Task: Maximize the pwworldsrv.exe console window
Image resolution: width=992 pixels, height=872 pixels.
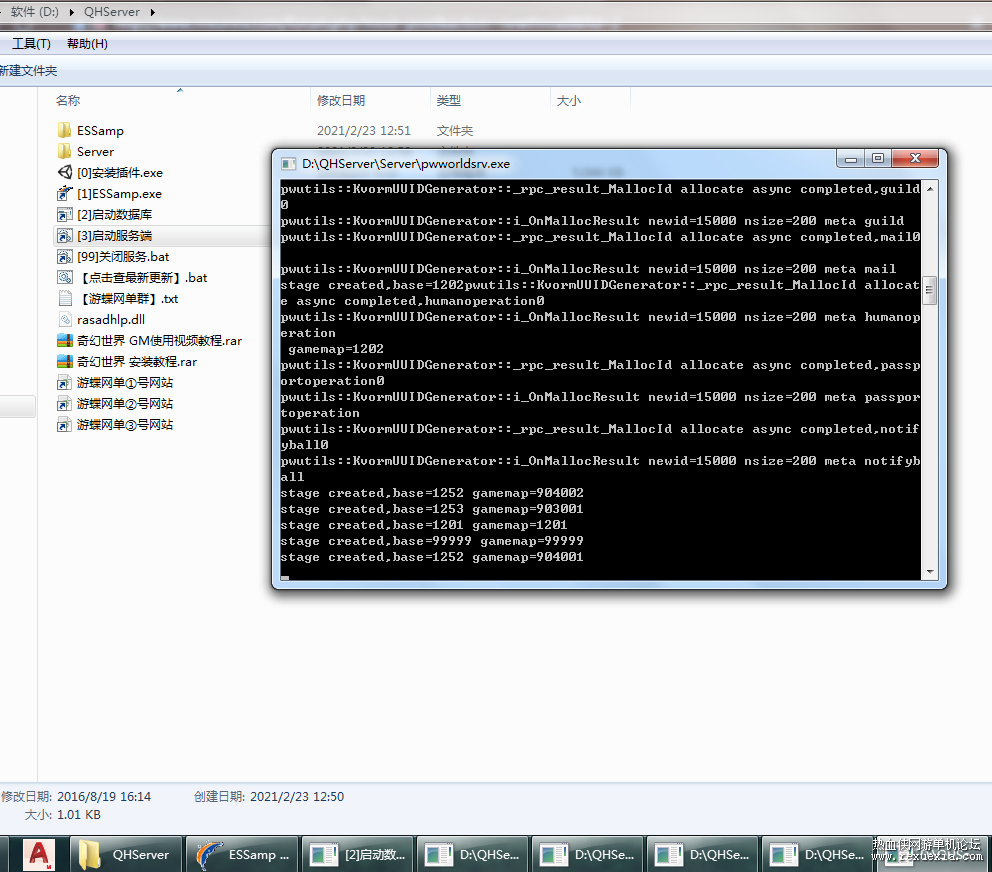Action: 878,158
